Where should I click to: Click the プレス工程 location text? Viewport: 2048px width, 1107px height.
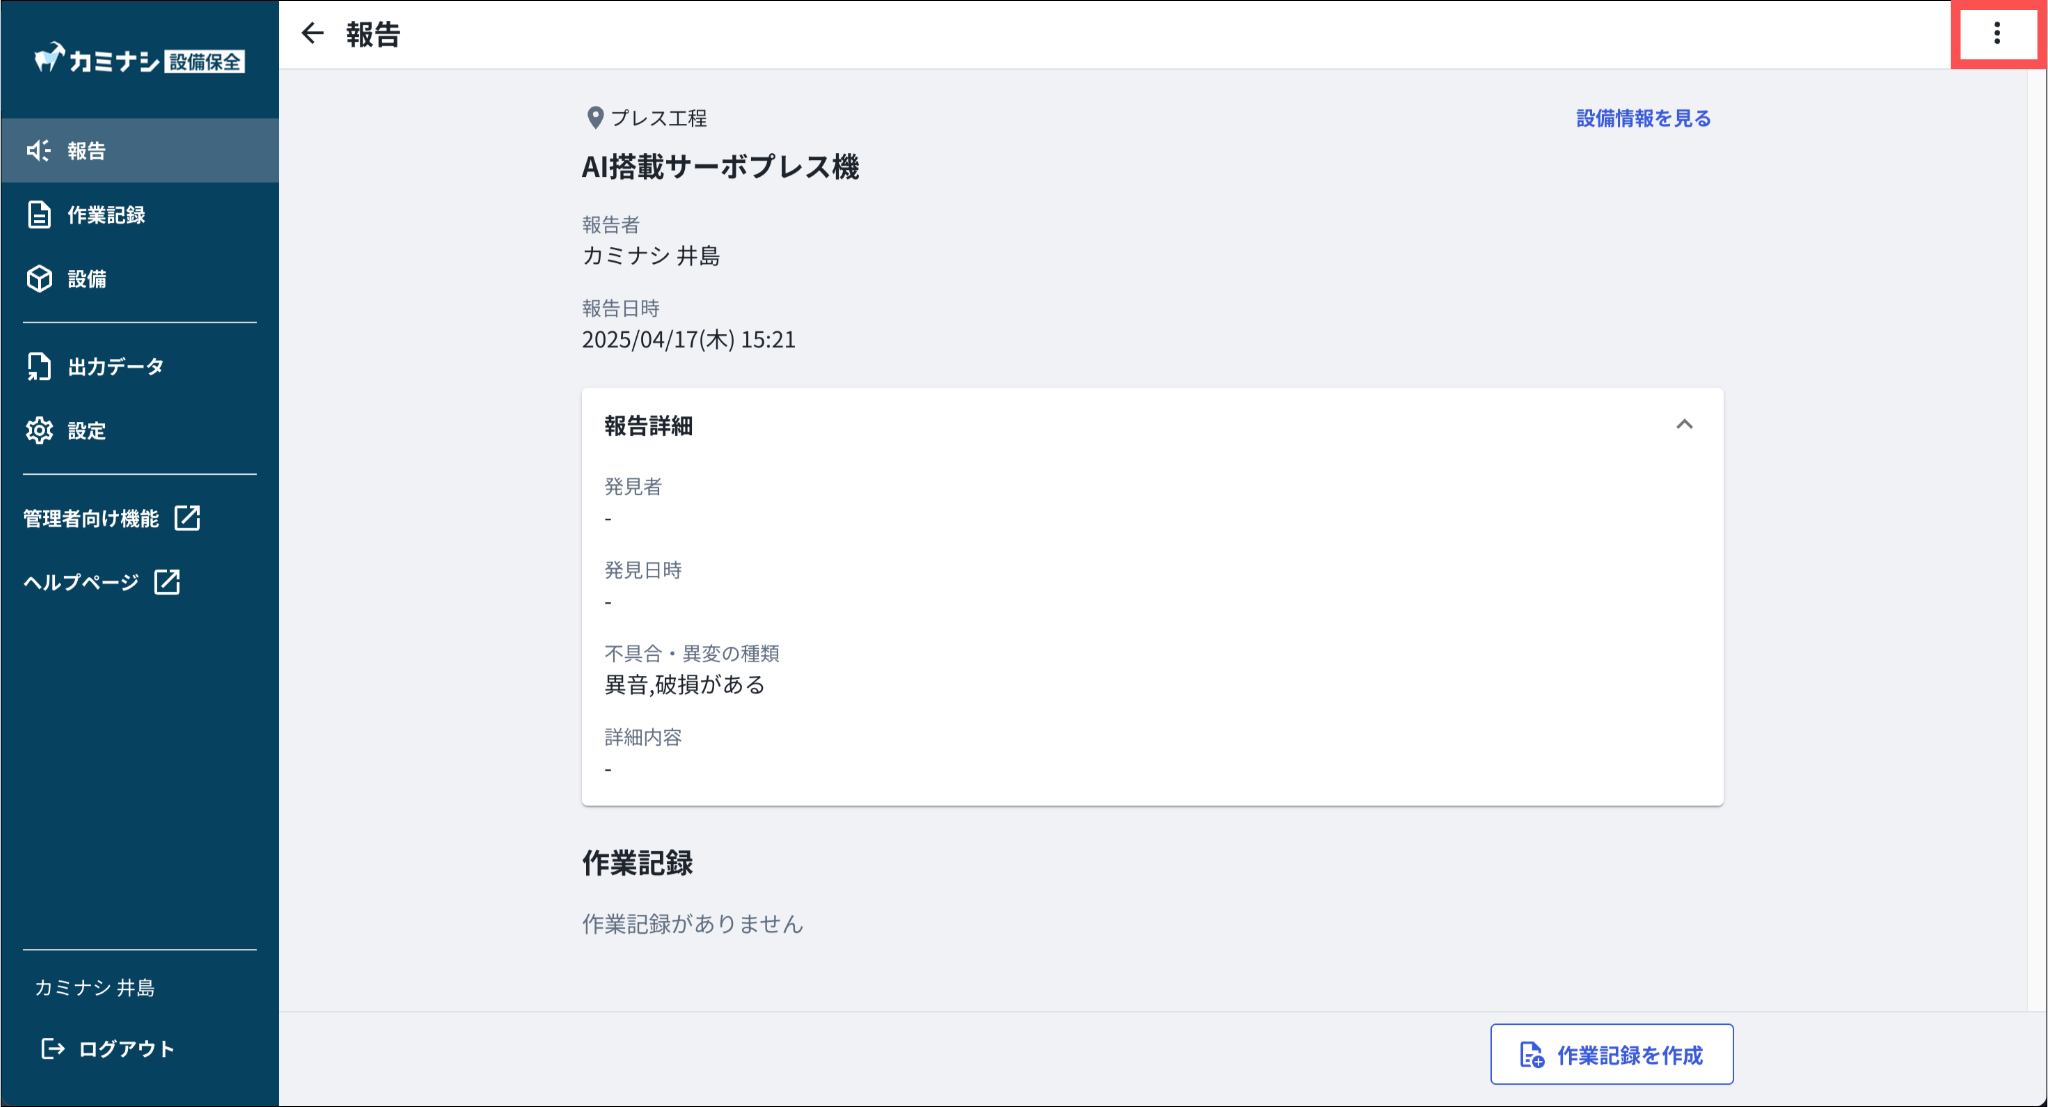pos(659,118)
